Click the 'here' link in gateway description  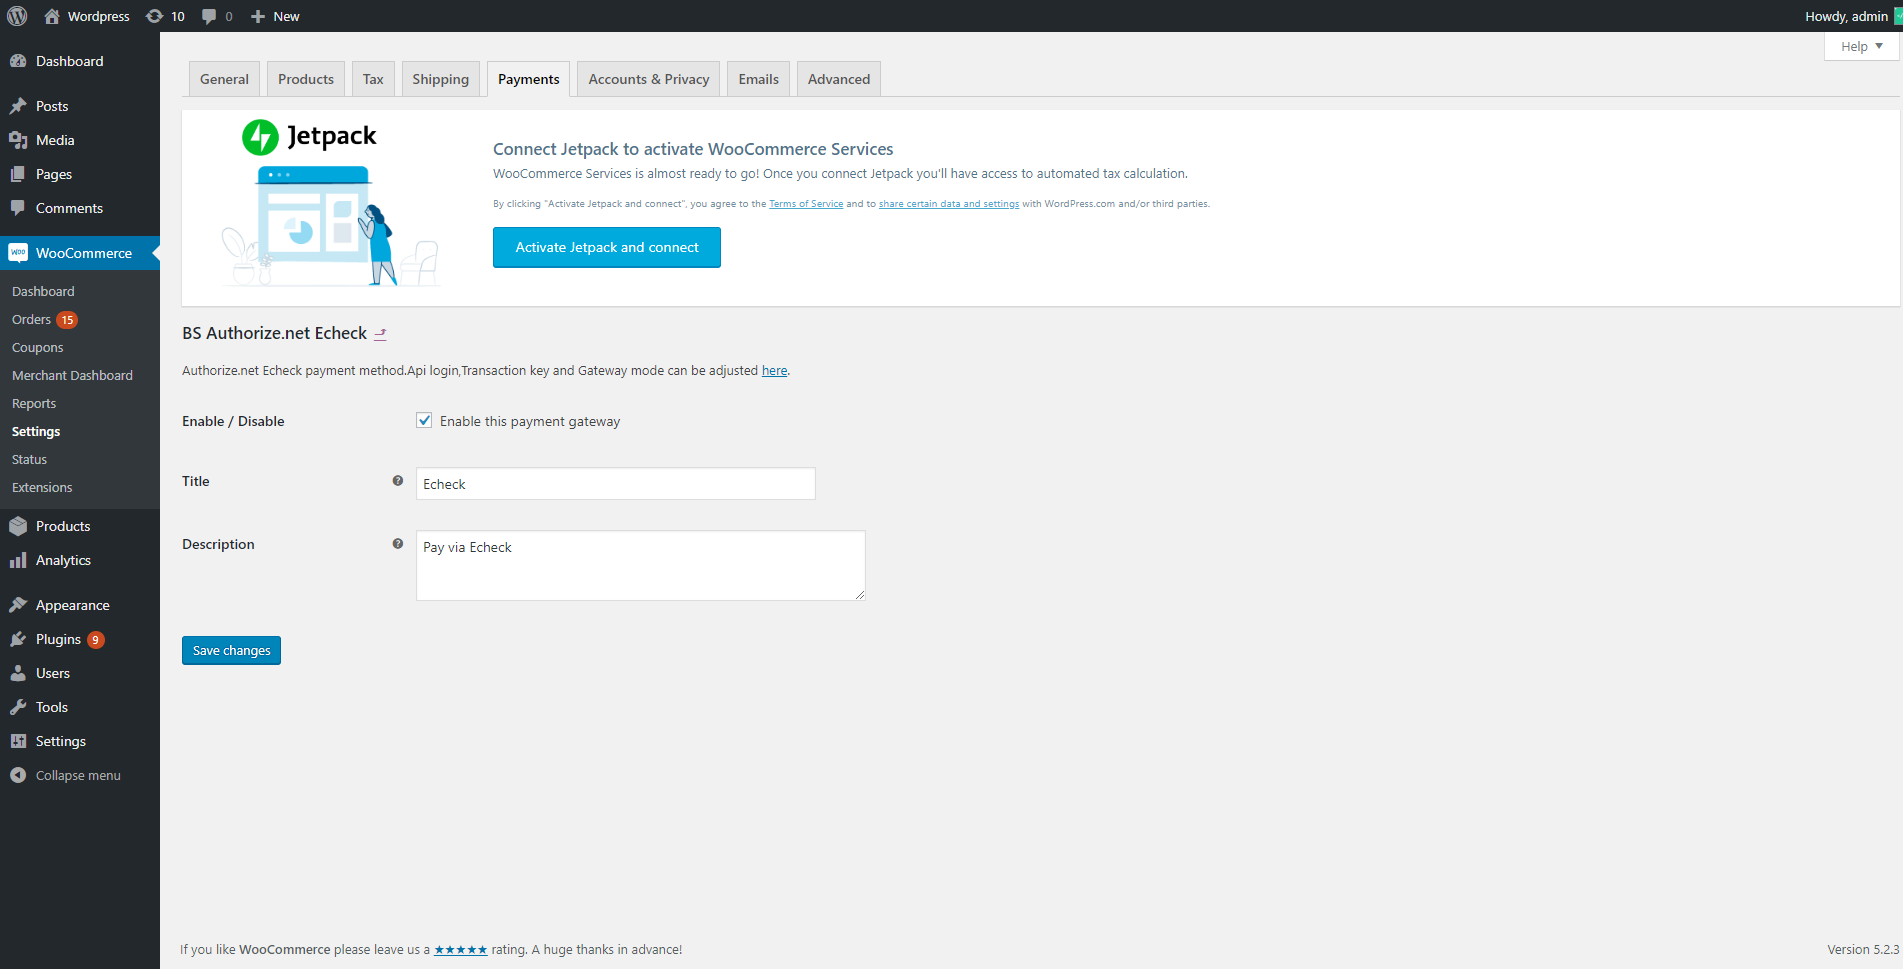point(774,370)
